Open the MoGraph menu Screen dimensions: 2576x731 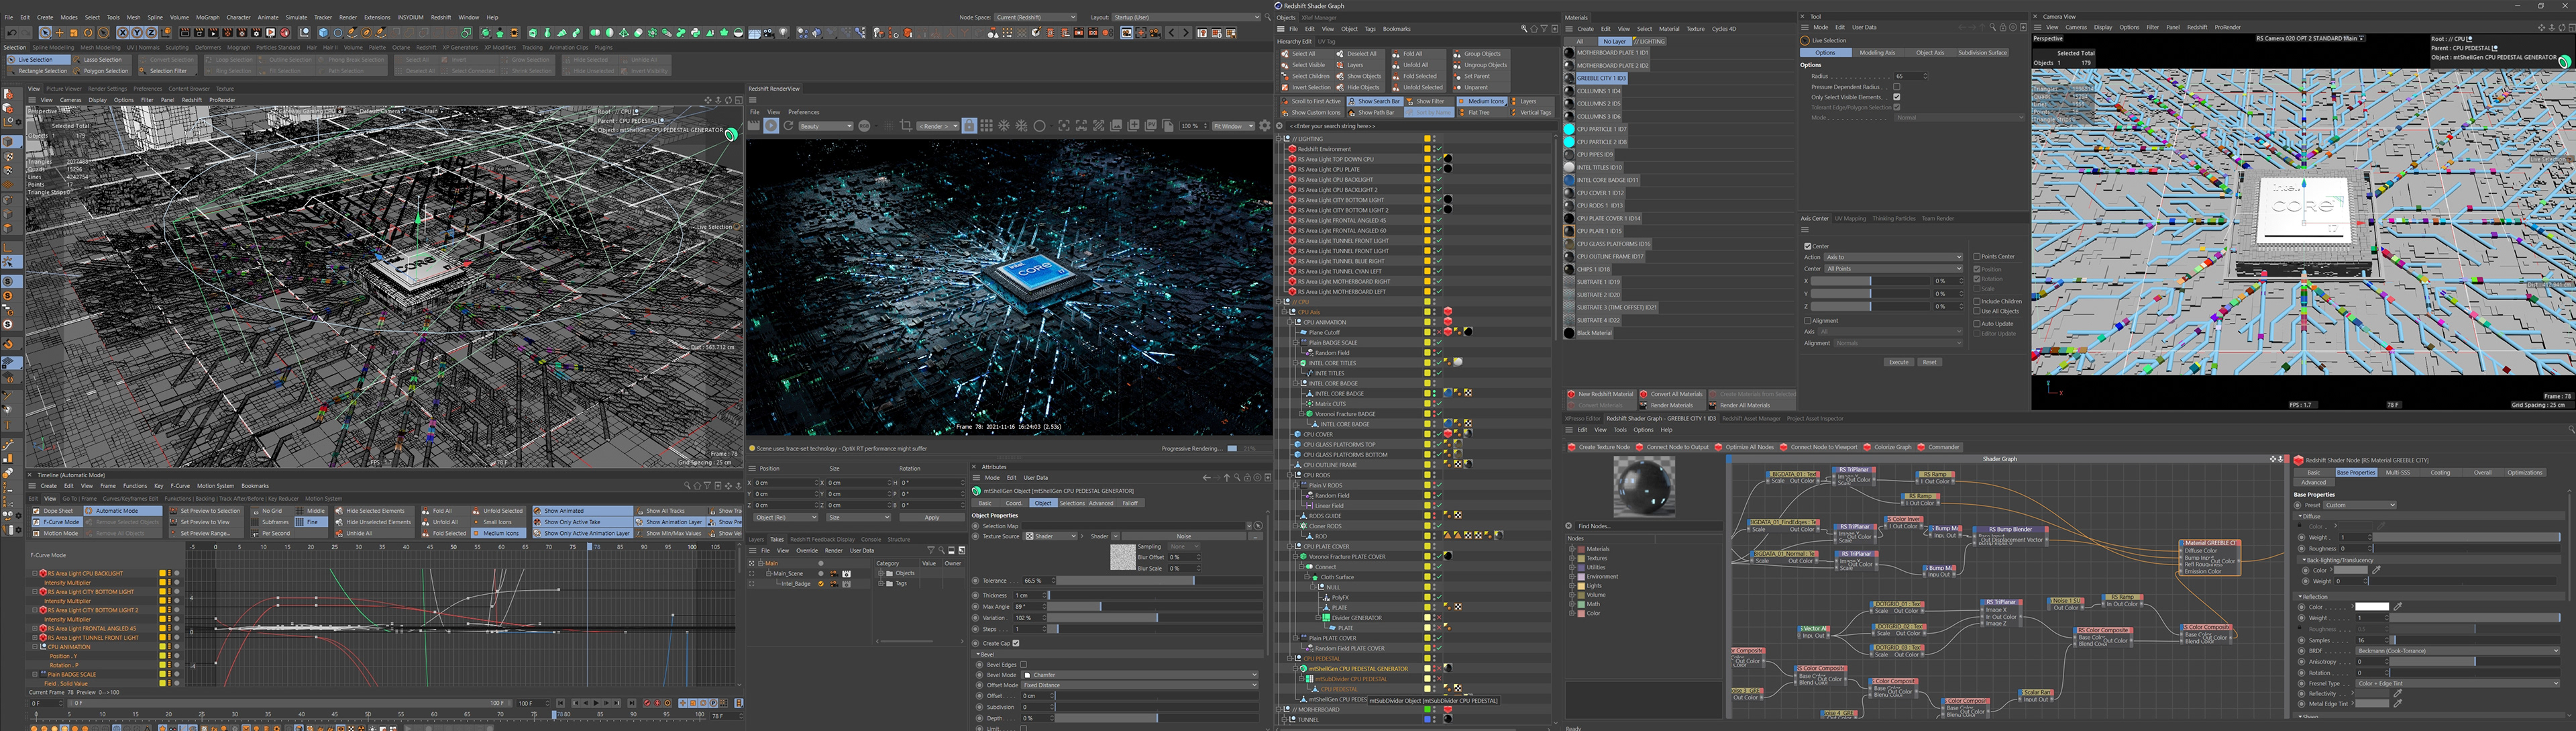[207, 17]
